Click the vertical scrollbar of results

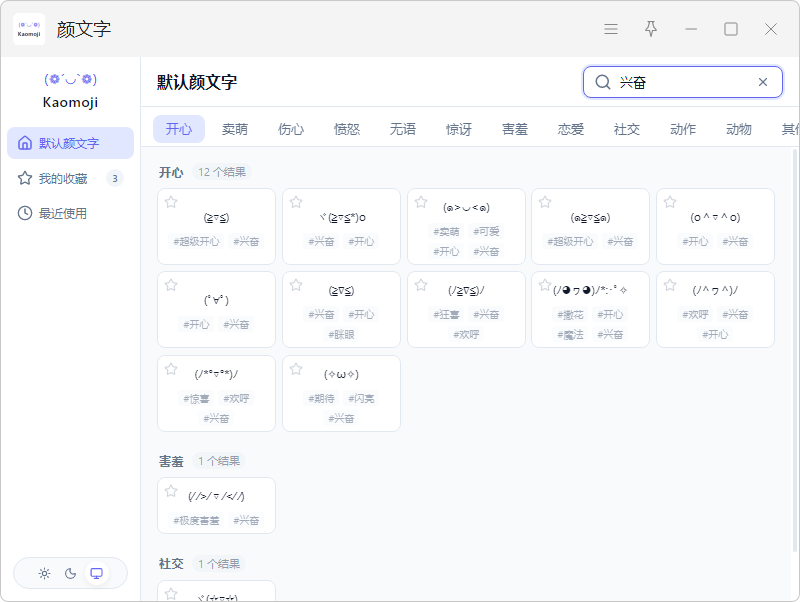point(795,349)
